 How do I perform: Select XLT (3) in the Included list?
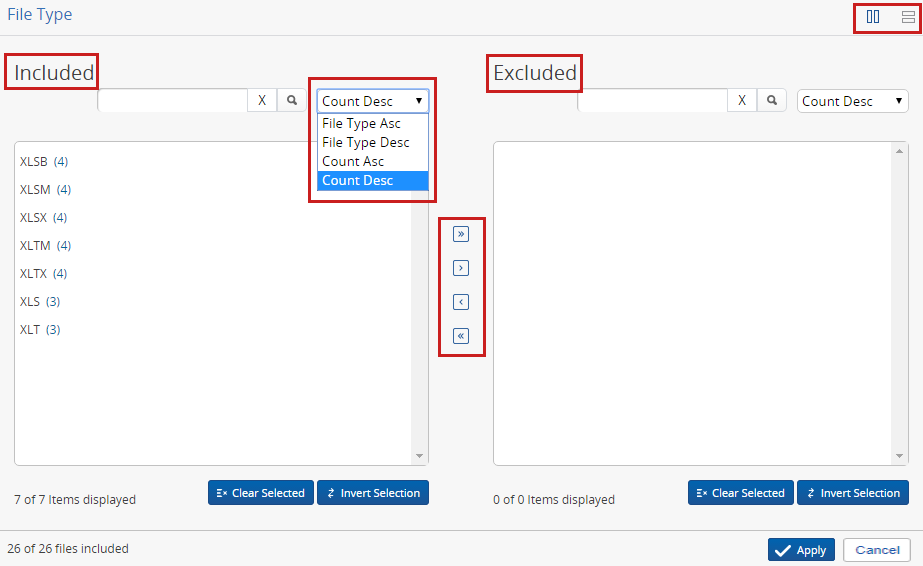point(40,329)
